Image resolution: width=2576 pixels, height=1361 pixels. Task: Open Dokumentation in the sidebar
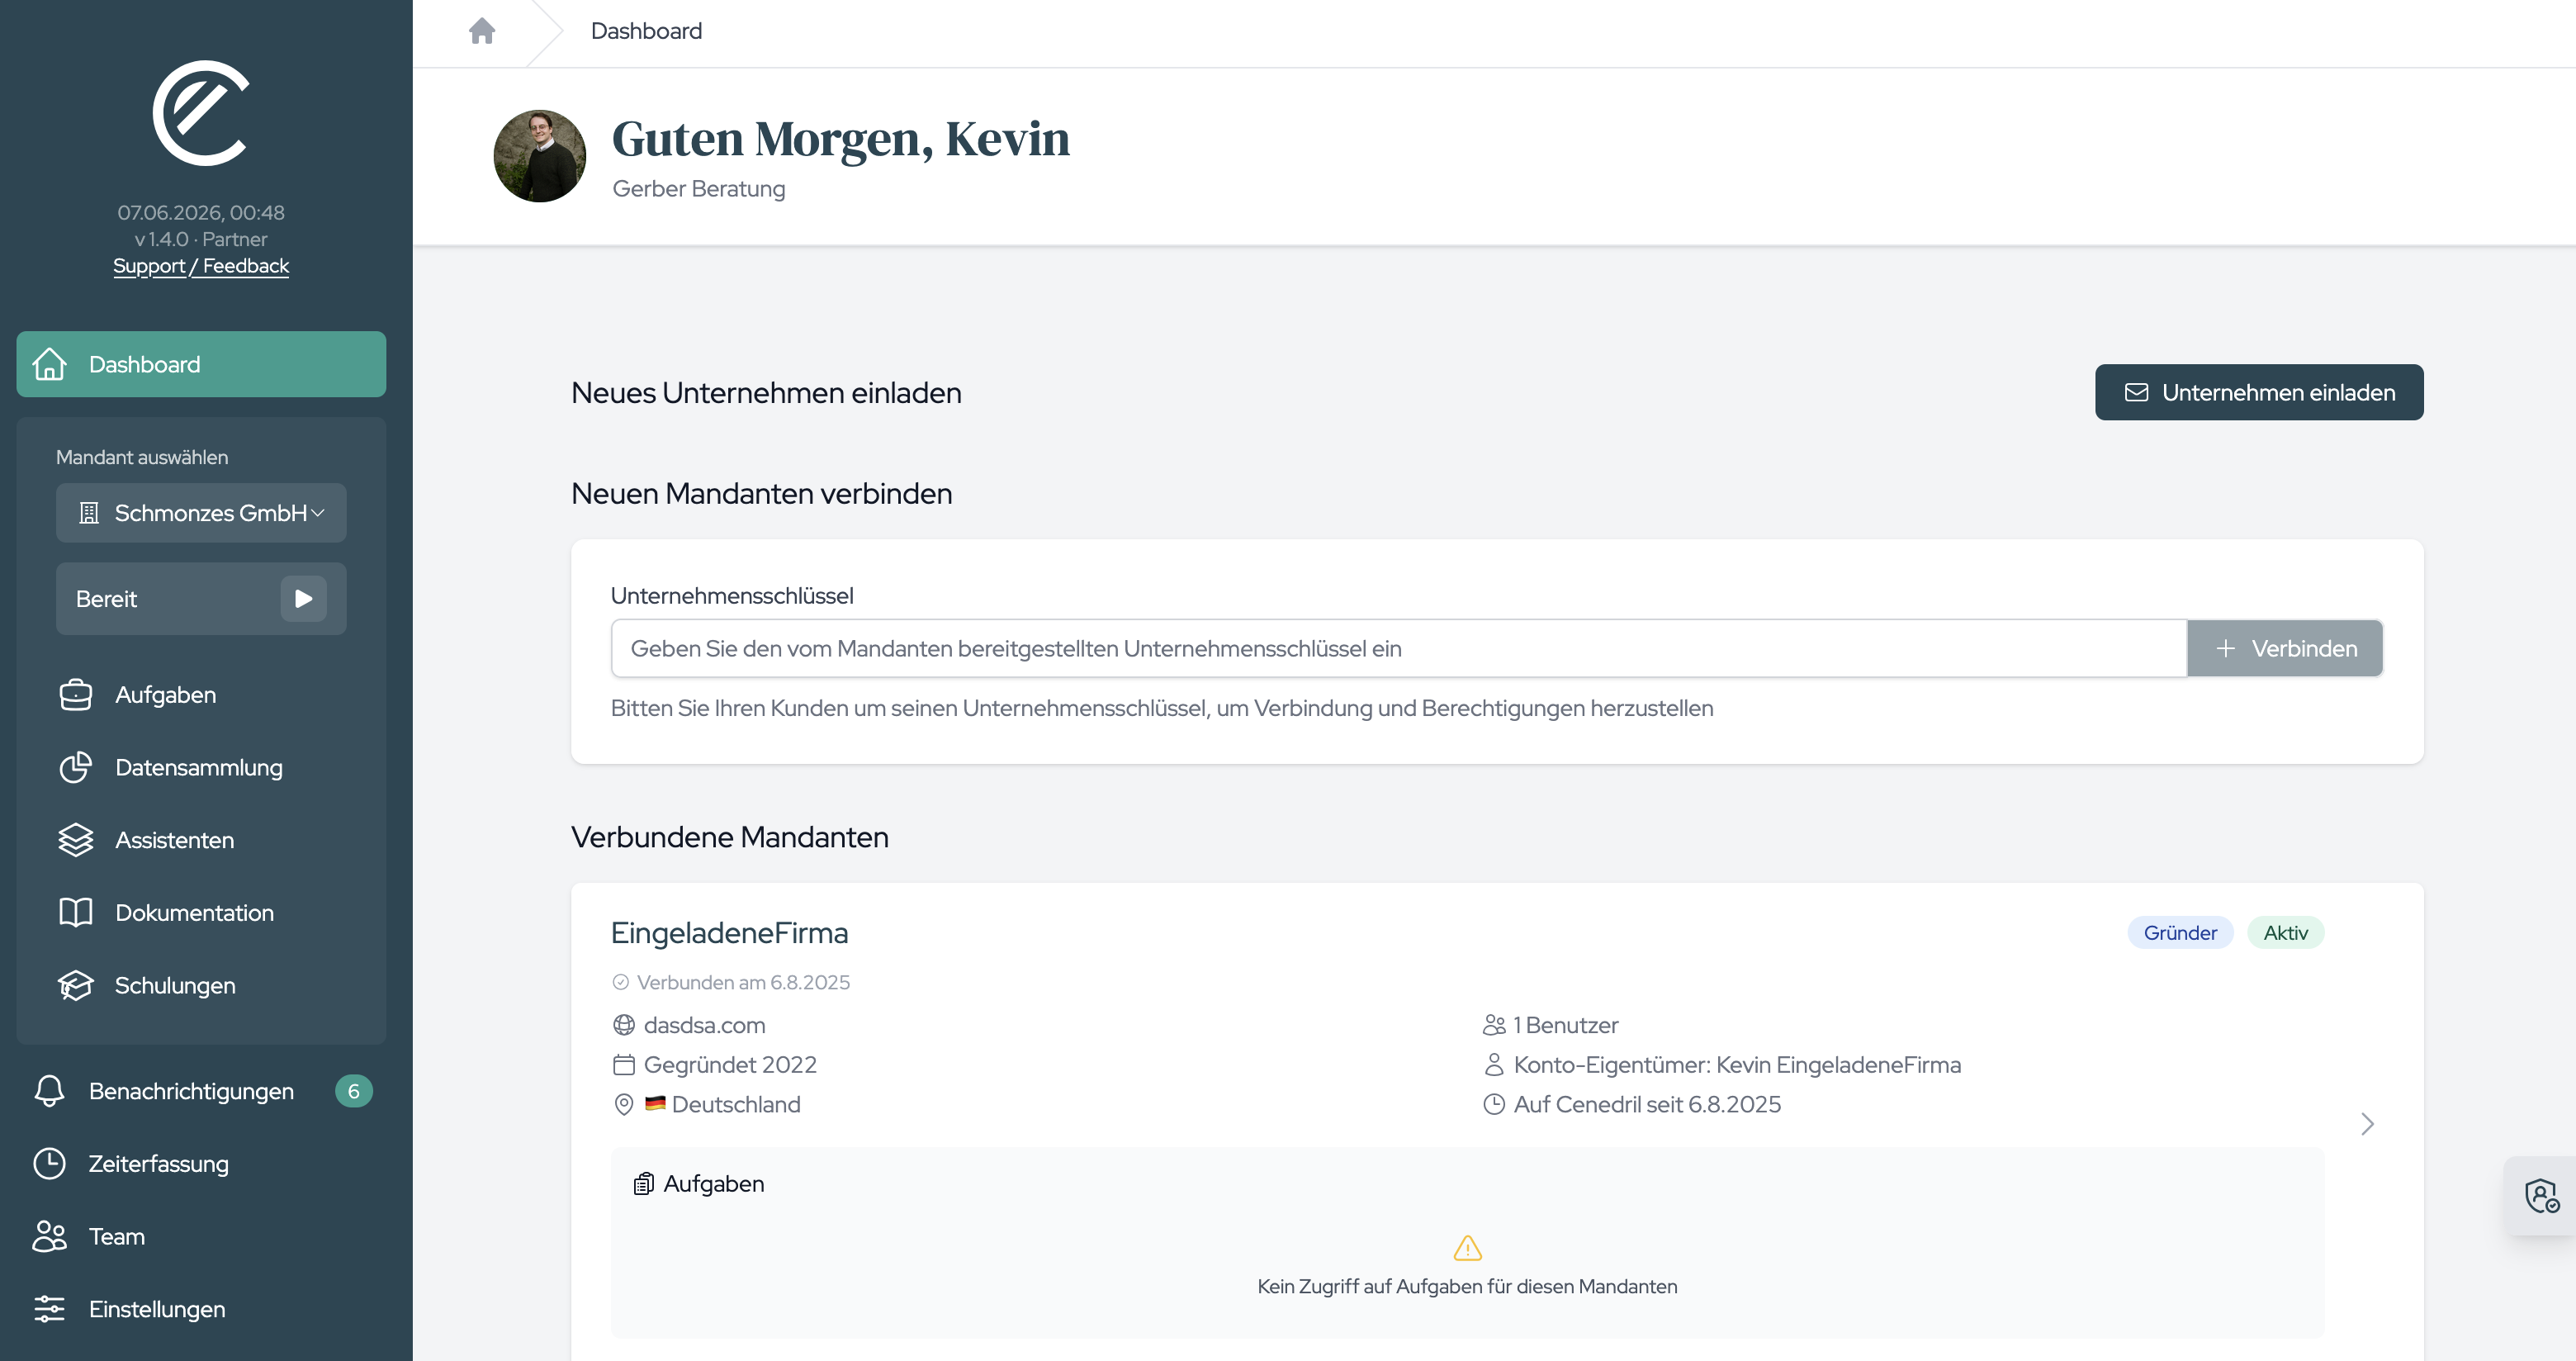[x=201, y=912]
